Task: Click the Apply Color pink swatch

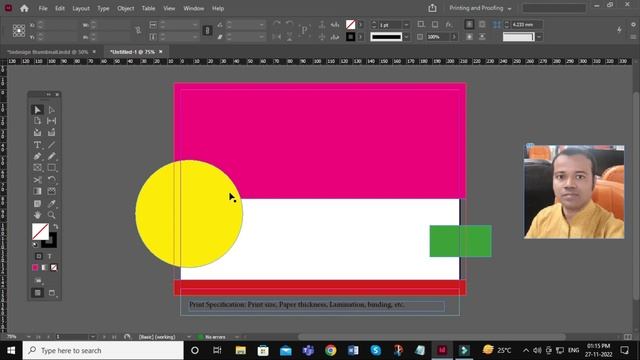Action: click(35, 267)
